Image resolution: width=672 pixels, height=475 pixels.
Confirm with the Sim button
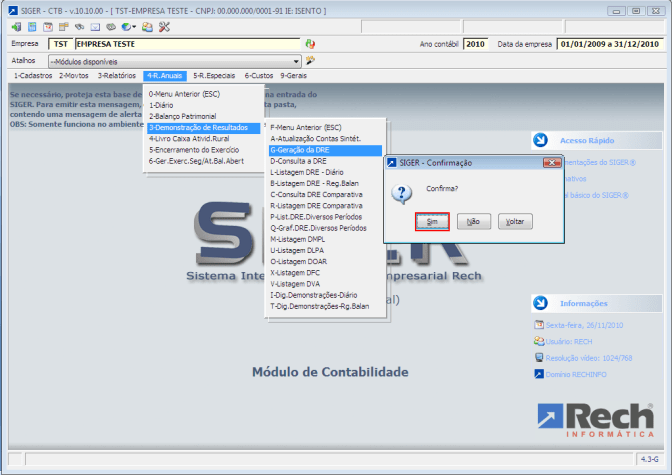[432, 222]
